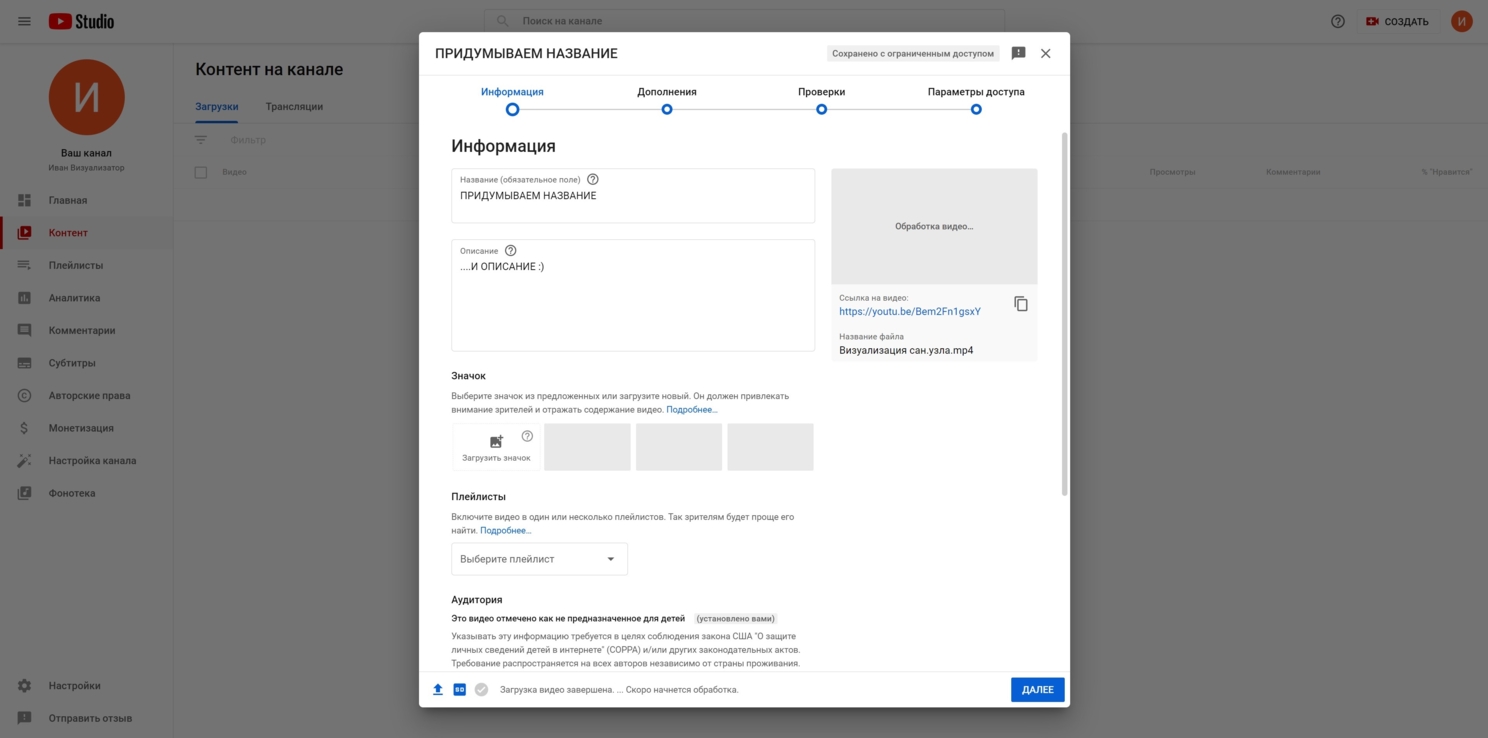Click the Фильтр filter input

pos(248,140)
